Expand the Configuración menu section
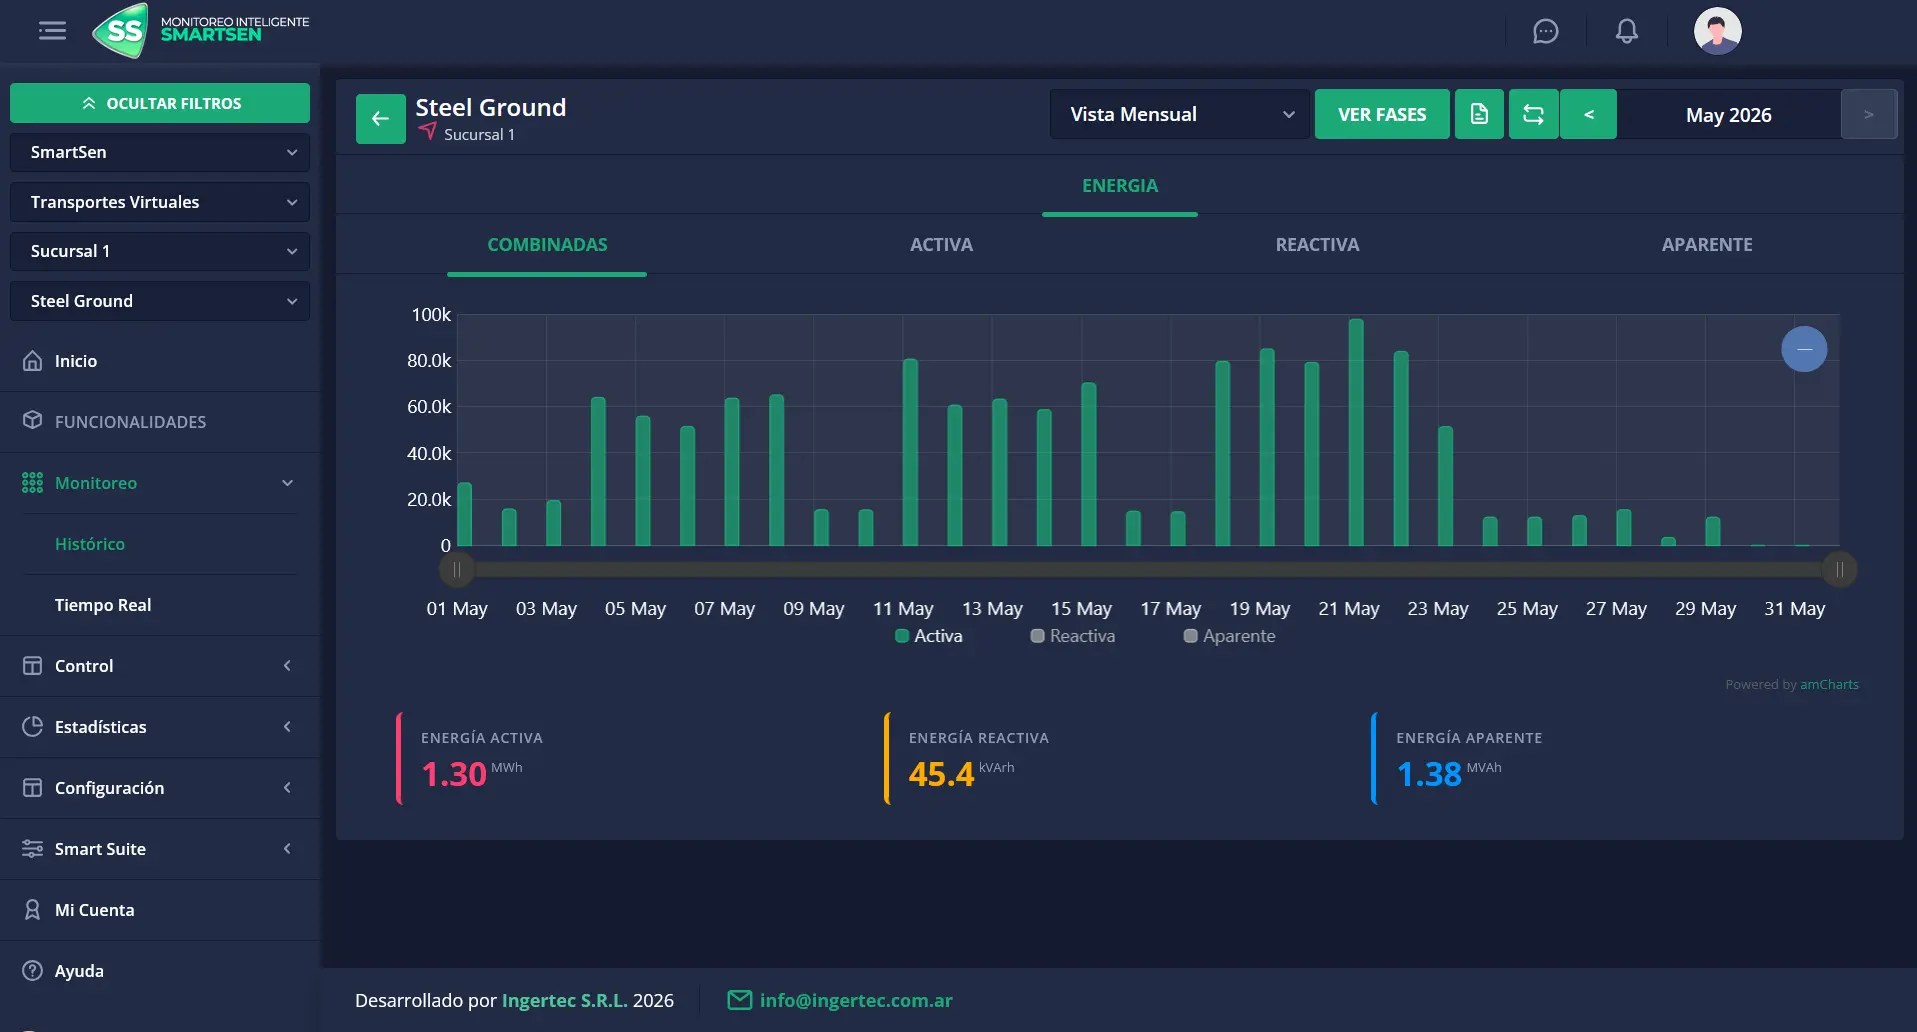The image size is (1917, 1032). (x=287, y=788)
